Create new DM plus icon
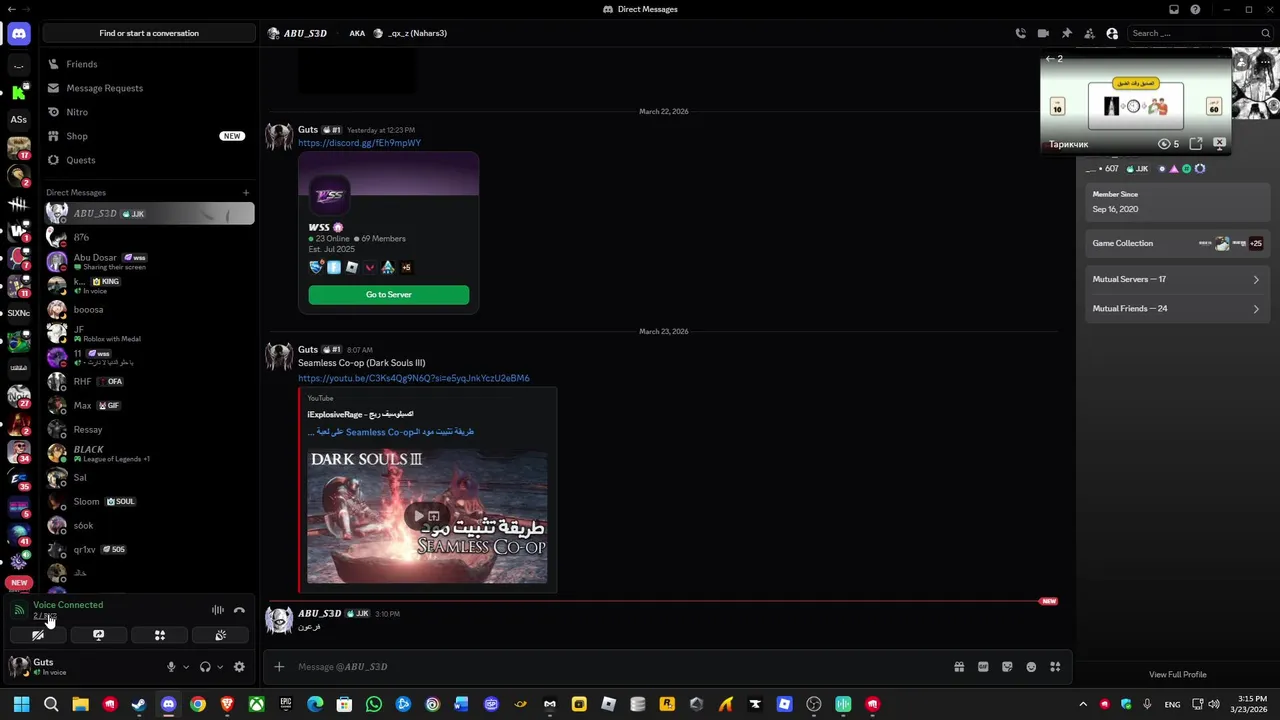The height and width of the screenshot is (720, 1280). click(x=246, y=192)
